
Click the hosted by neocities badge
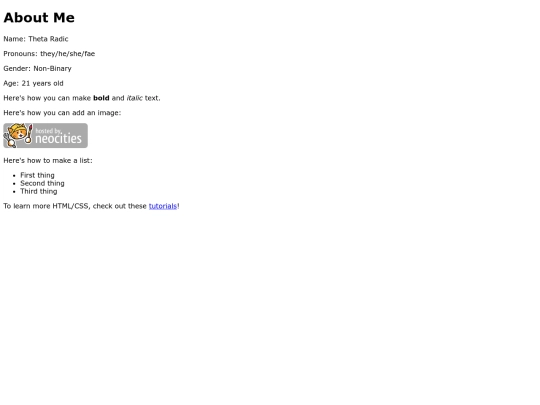[45, 136]
